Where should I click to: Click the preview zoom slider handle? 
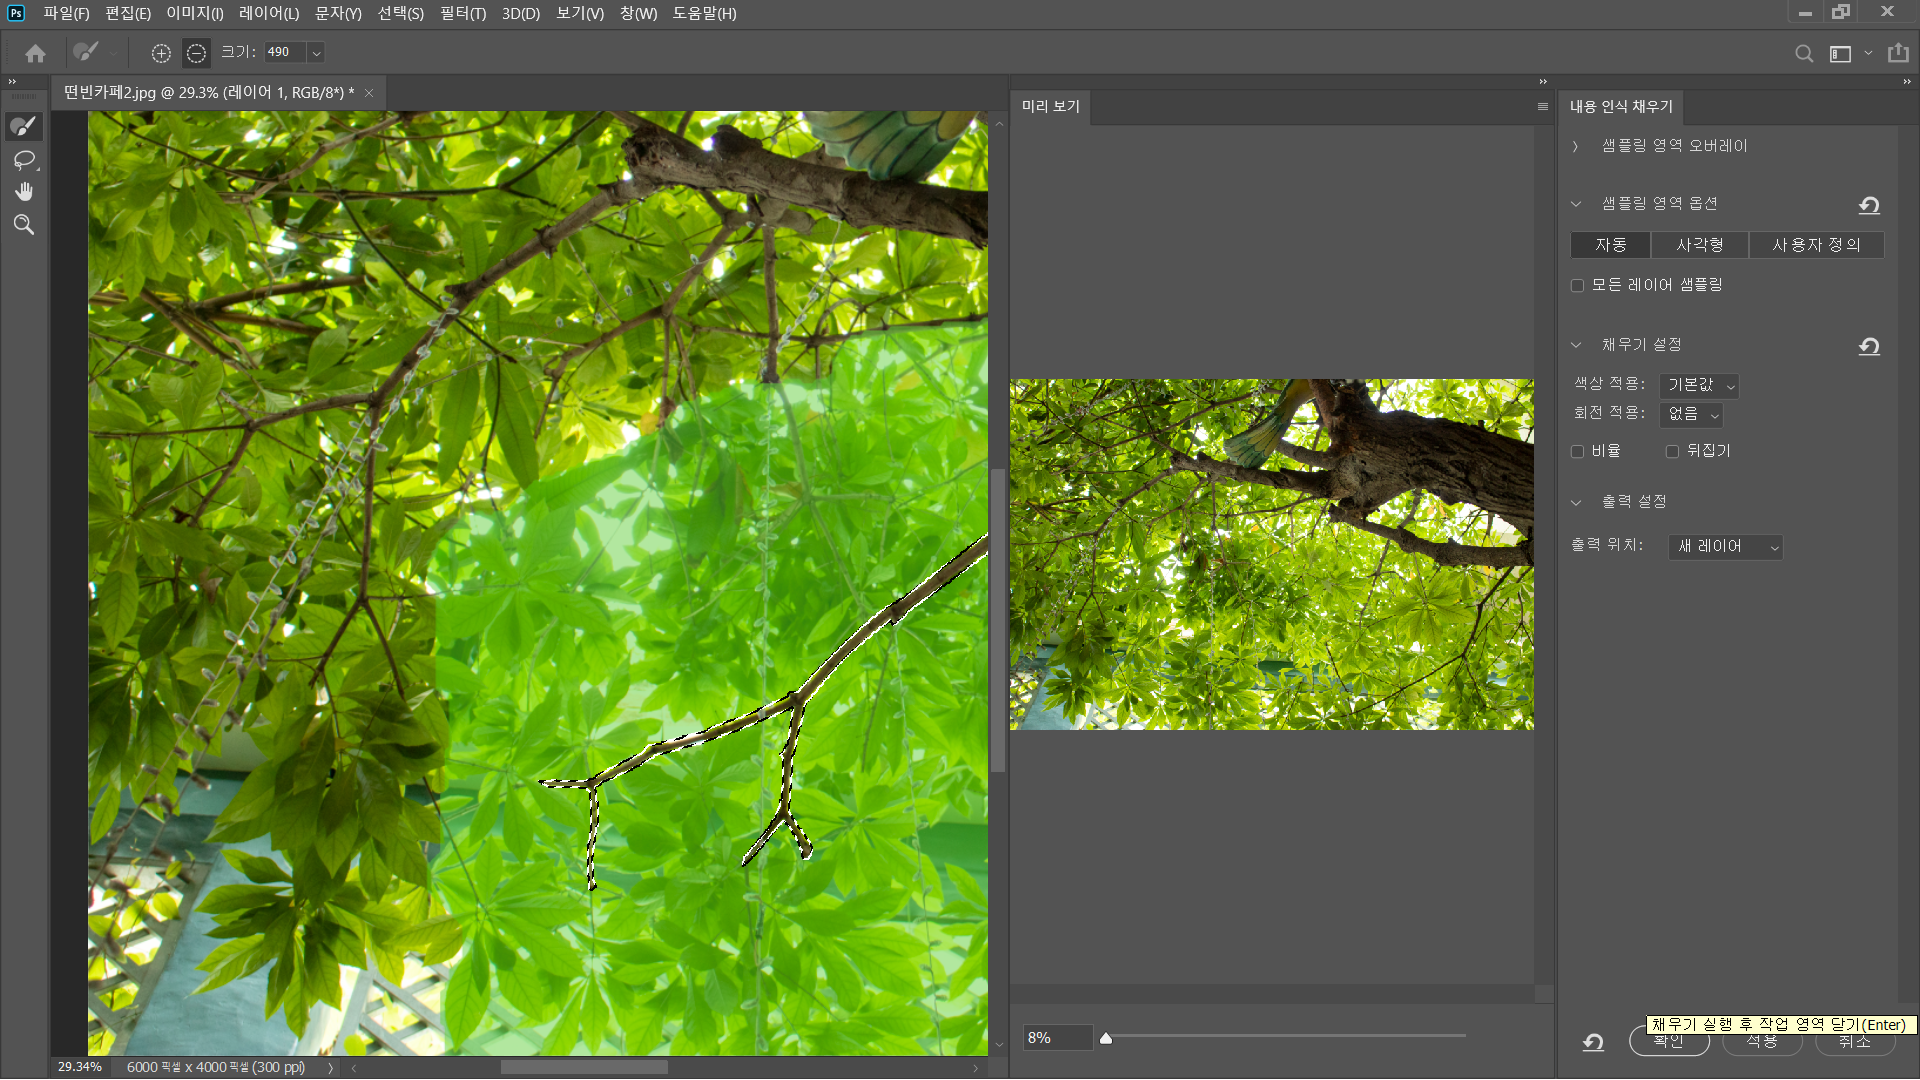pyautogui.click(x=1106, y=1038)
